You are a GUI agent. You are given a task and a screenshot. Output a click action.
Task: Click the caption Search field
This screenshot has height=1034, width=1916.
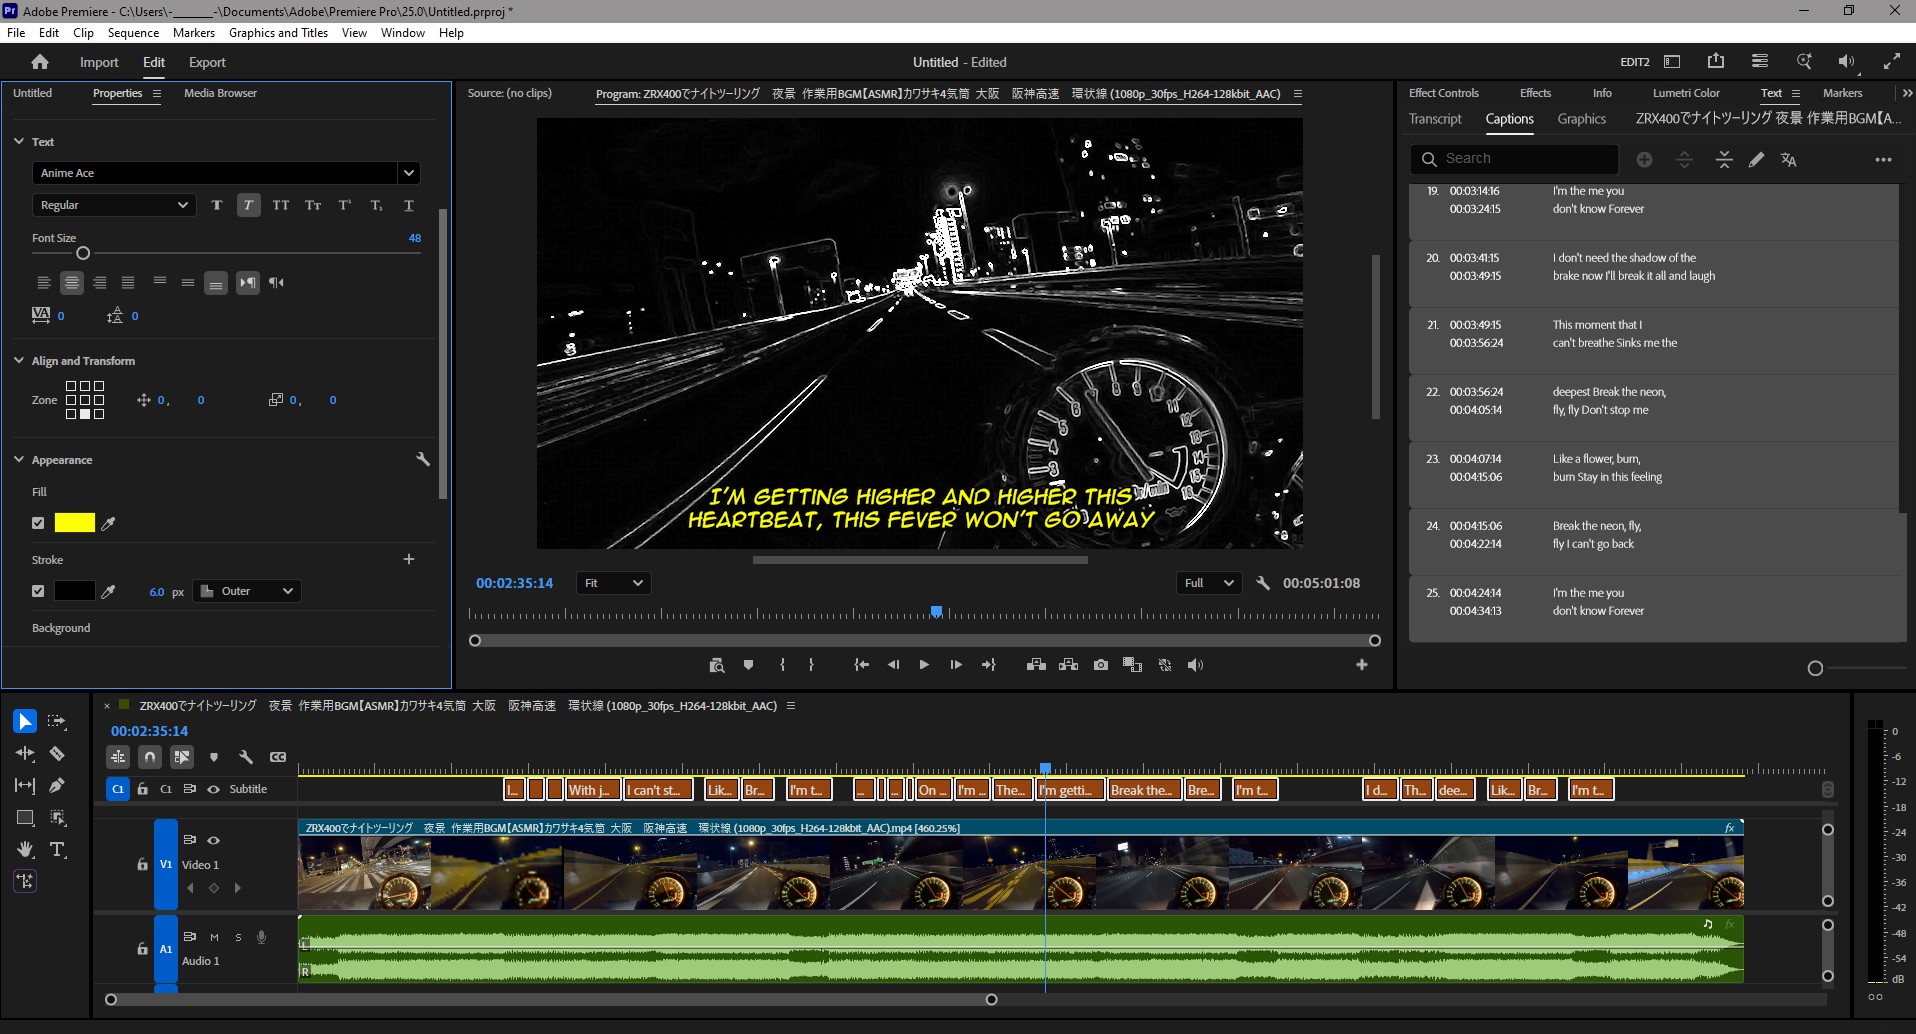pos(1514,159)
